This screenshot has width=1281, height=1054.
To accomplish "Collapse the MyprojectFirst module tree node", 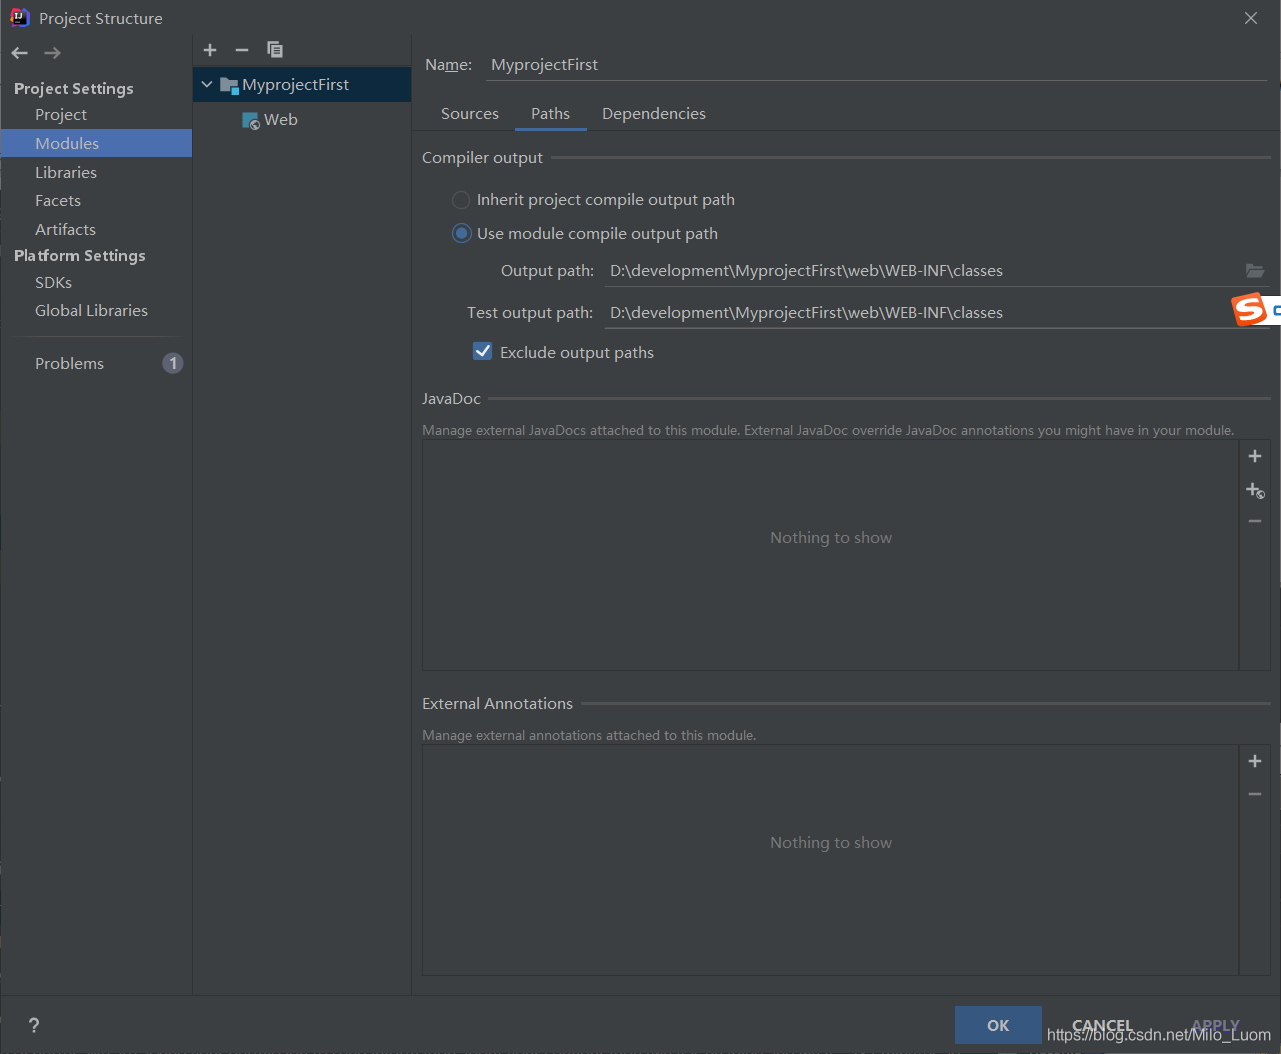I will pos(207,85).
